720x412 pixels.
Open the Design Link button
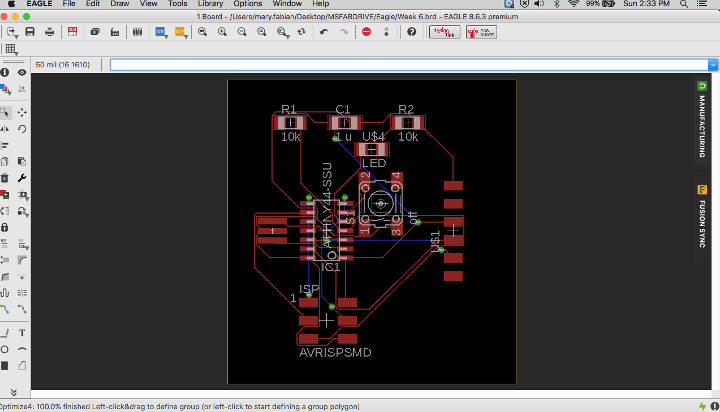click(444, 32)
